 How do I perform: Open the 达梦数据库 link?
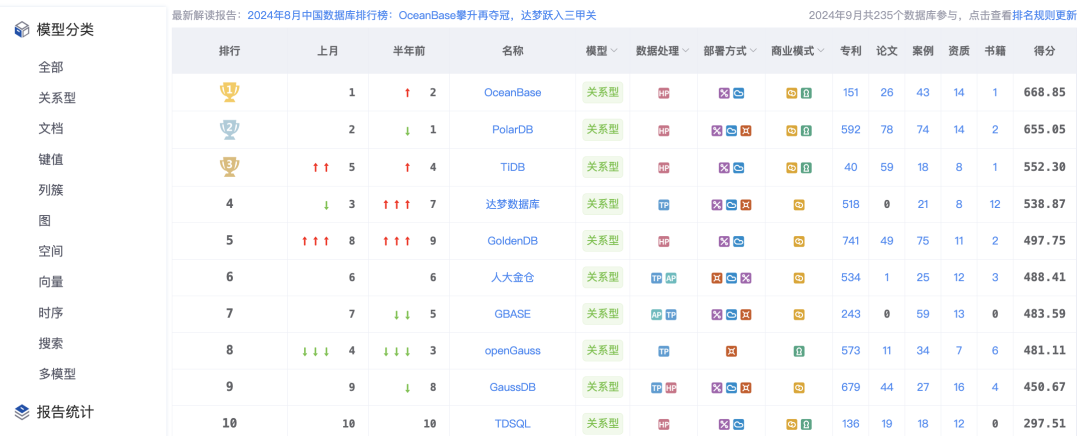(512, 204)
